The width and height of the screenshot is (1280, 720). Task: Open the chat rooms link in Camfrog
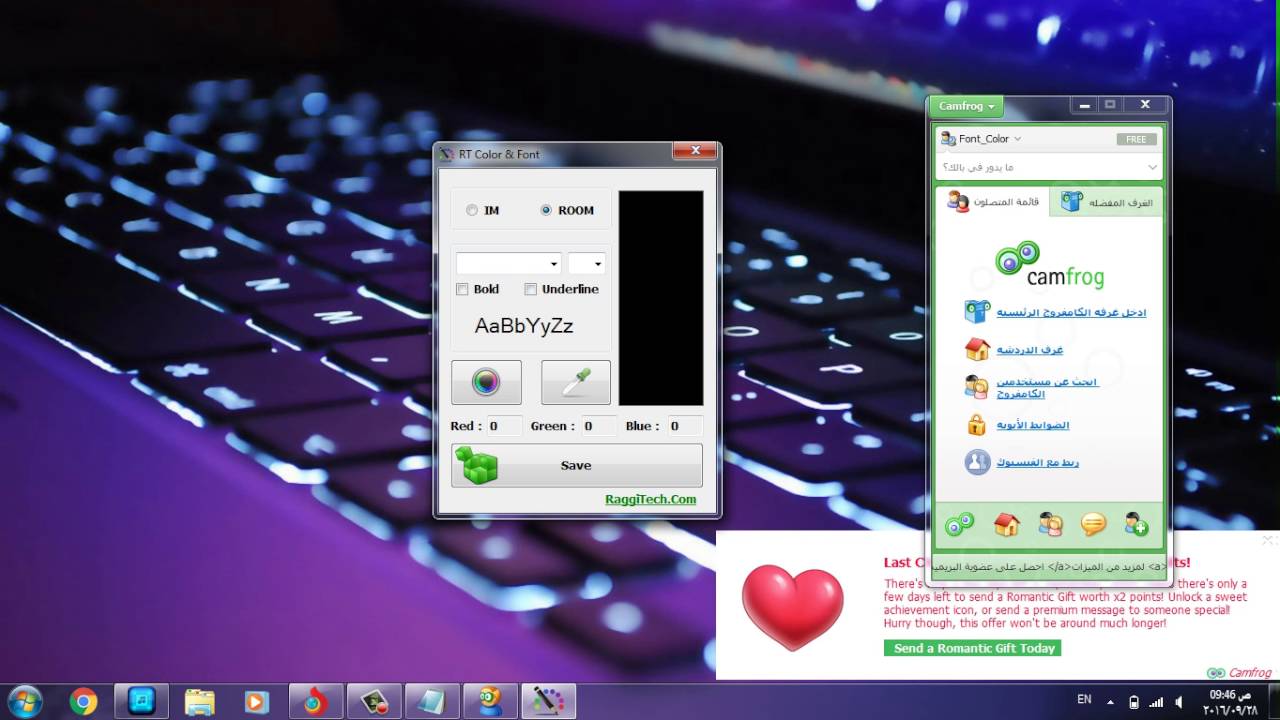pos(1029,350)
